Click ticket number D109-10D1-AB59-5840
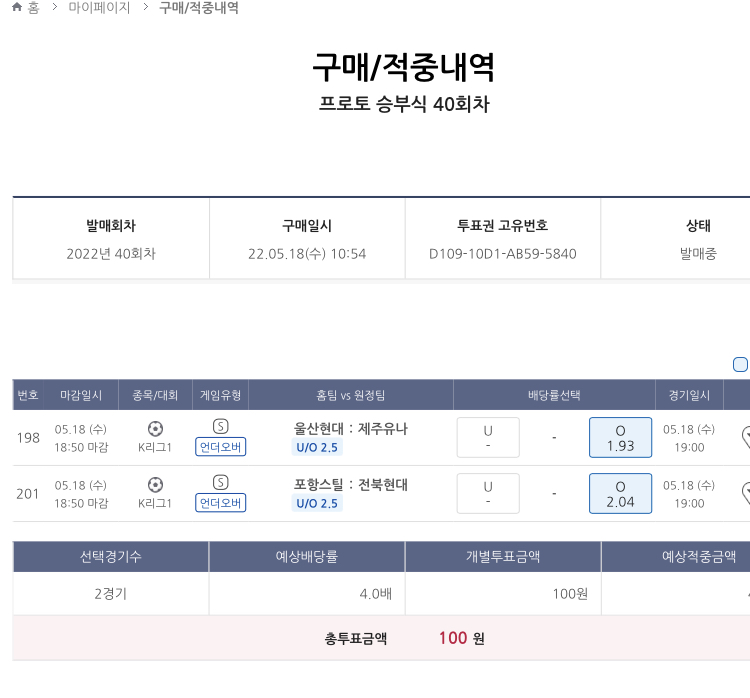Viewport: 750px width, 698px height. click(x=503, y=254)
